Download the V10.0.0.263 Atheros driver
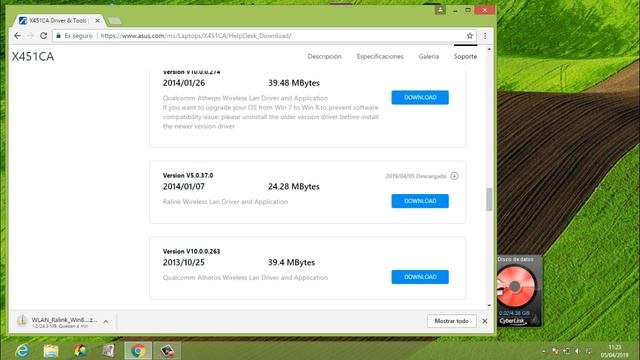The image size is (640, 360). coord(420,277)
